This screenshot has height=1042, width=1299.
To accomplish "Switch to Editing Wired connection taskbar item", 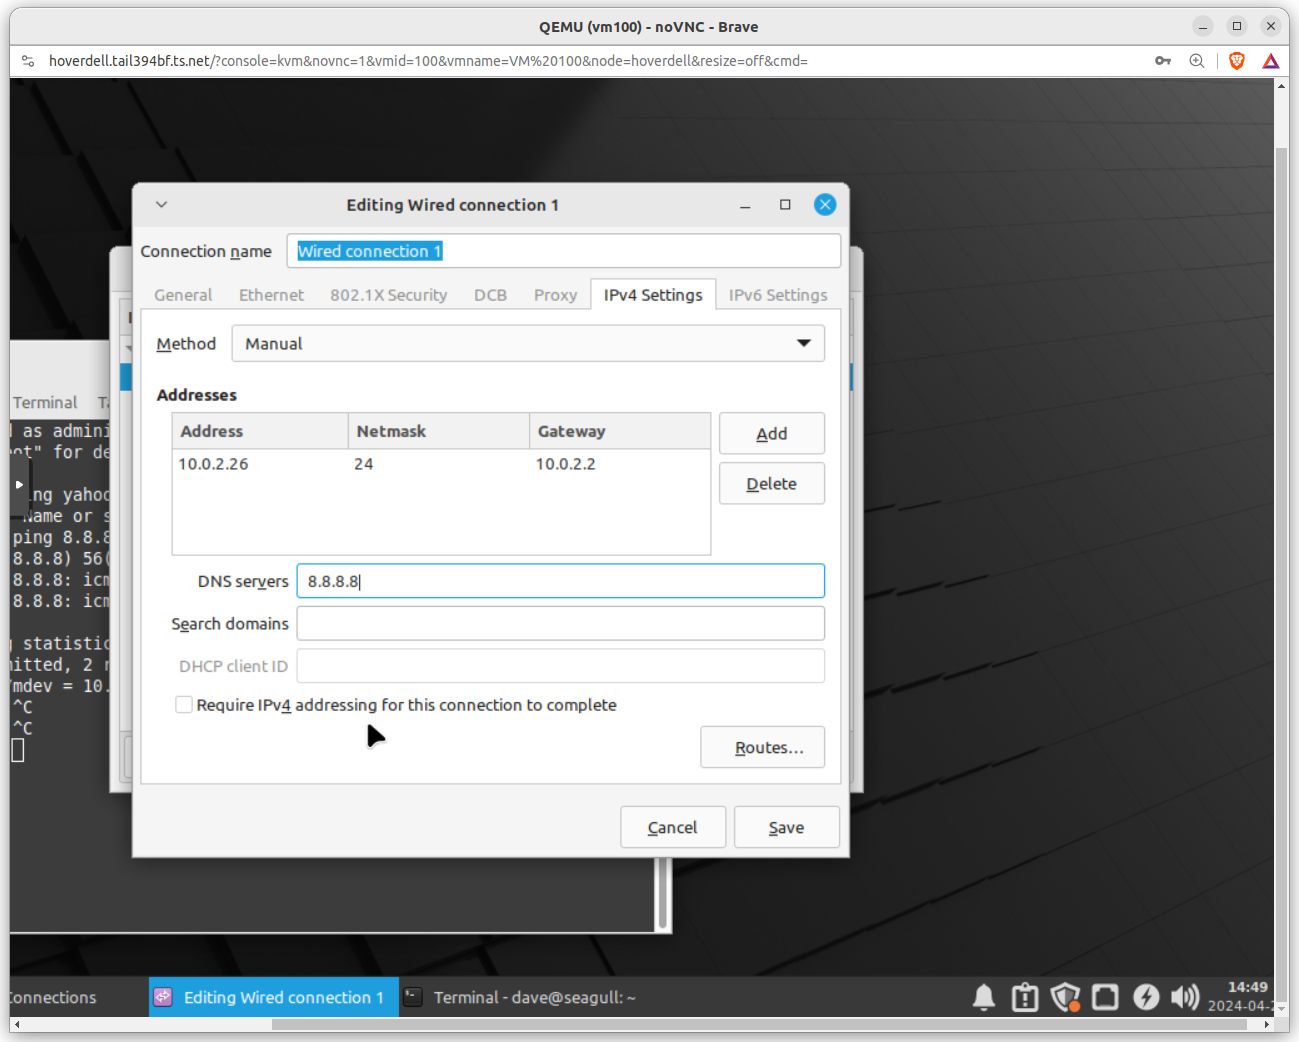I will point(274,997).
